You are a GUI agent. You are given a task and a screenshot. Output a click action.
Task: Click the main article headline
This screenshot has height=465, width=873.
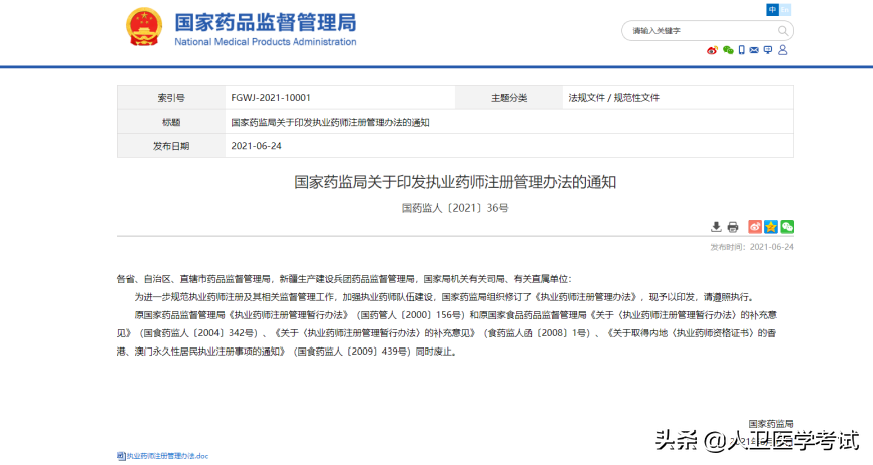click(455, 182)
